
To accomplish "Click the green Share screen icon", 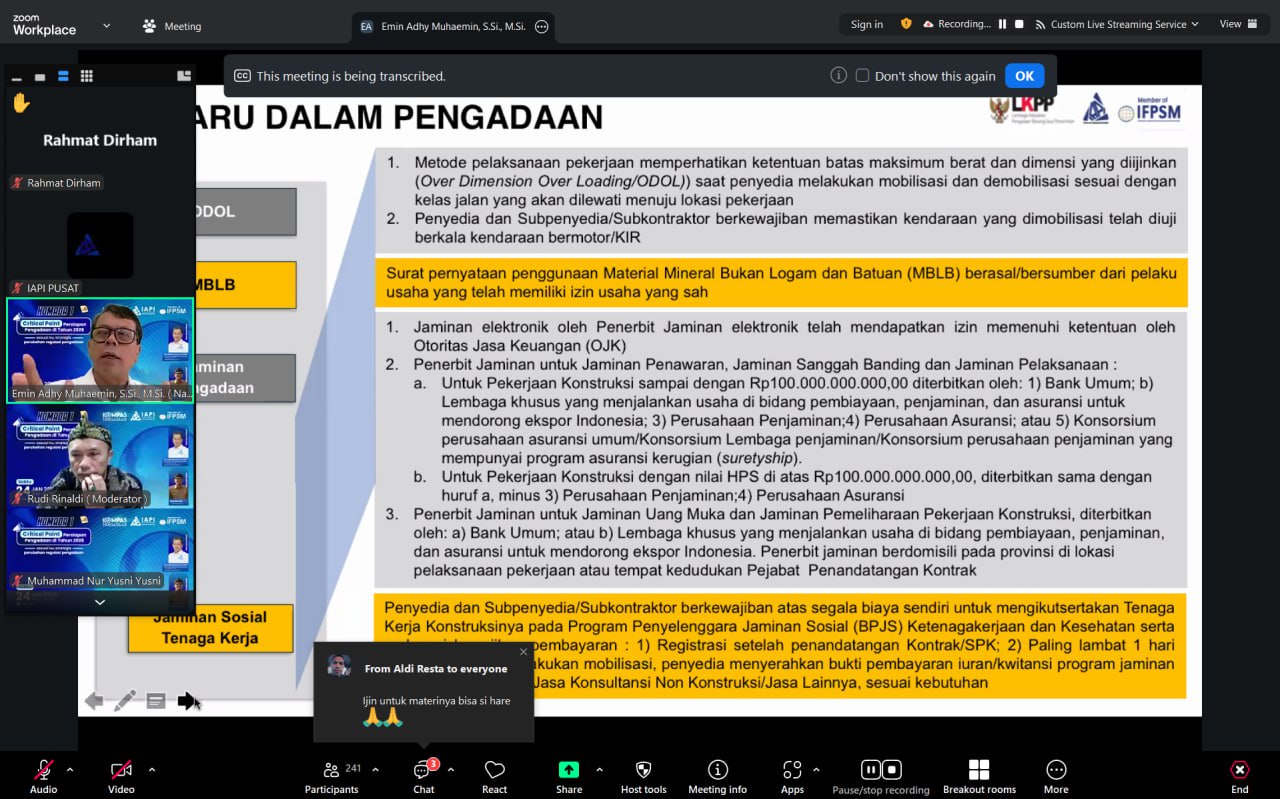I will pos(569,770).
